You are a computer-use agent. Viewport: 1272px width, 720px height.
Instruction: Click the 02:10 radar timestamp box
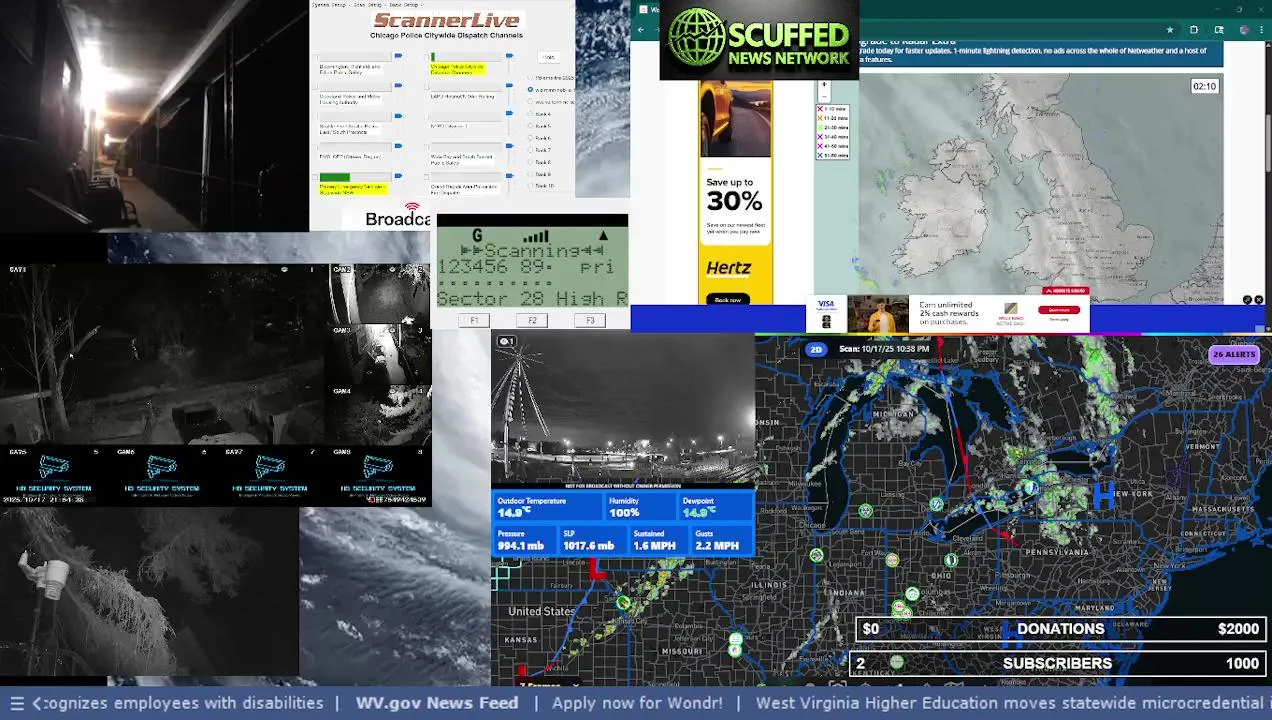1204,86
